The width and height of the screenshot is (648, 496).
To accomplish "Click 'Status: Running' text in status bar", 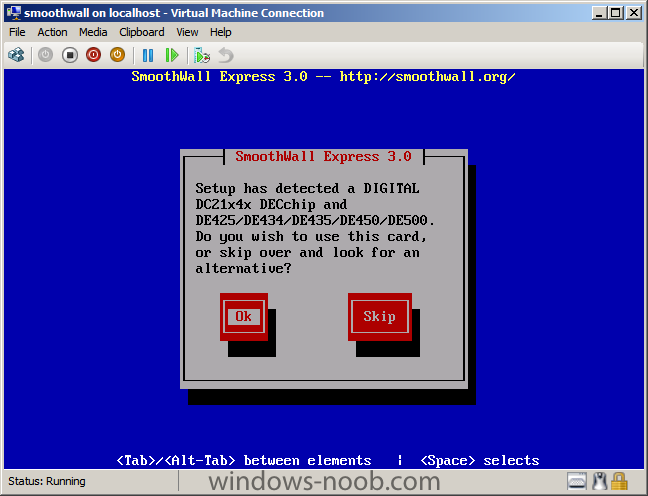I will [x=47, y=481].
